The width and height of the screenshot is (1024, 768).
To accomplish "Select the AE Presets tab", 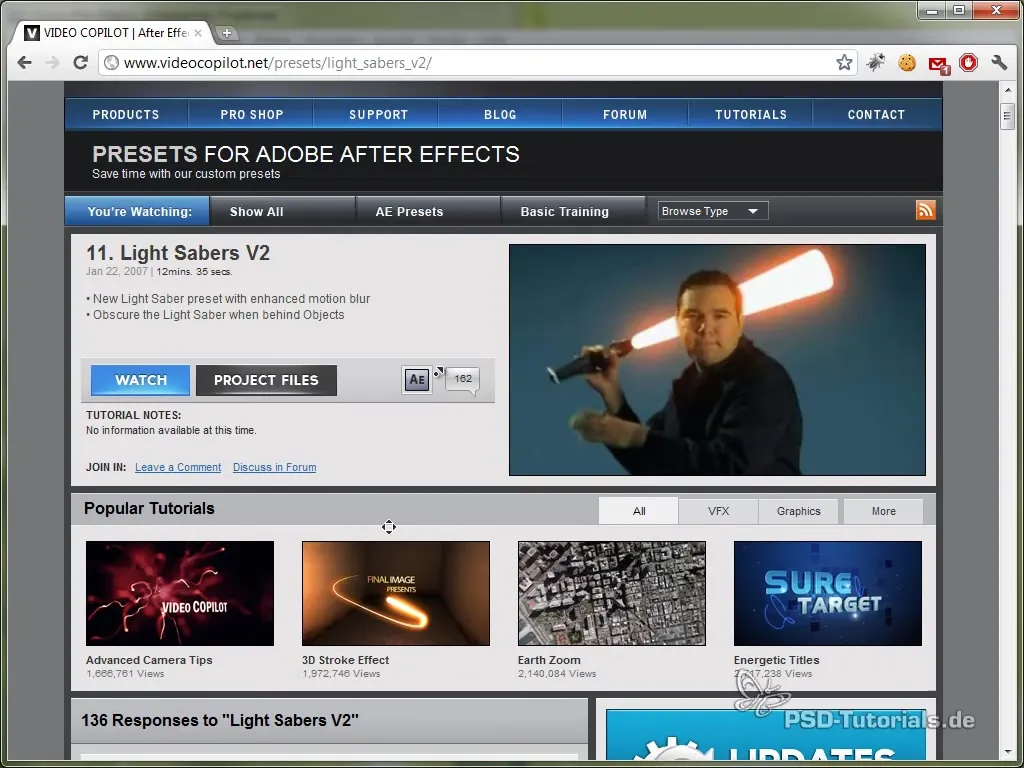I will 428,211.
